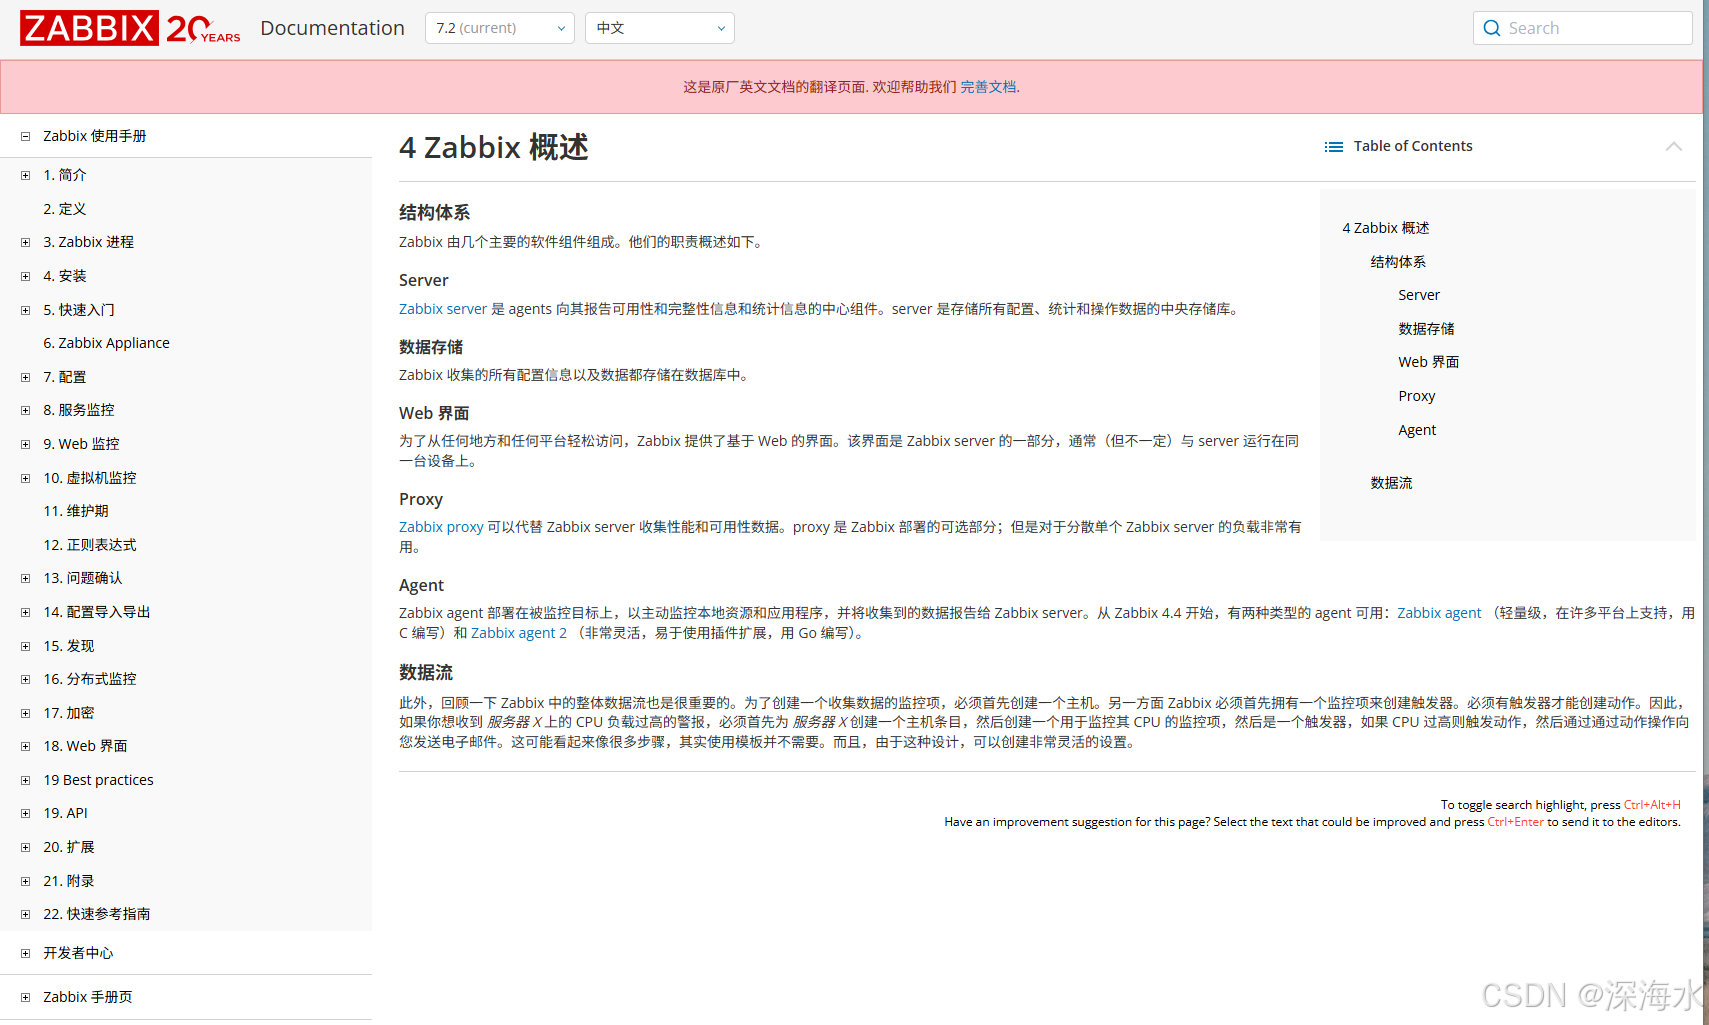Click the Zabbix logo

coord(89,28)
